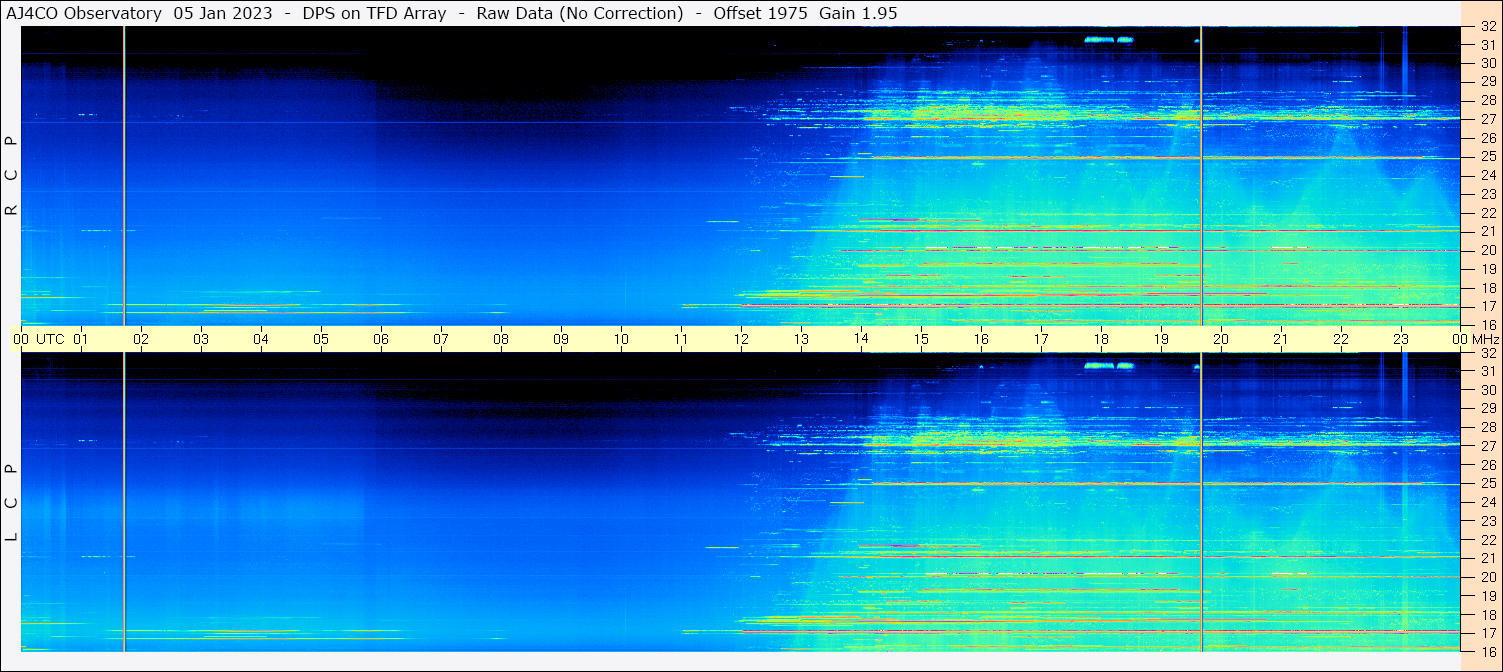This screenshot has width=1503, height=672.
Task: Click the 17 MHz tick label in RCP panel
Action: point(1488,306)
